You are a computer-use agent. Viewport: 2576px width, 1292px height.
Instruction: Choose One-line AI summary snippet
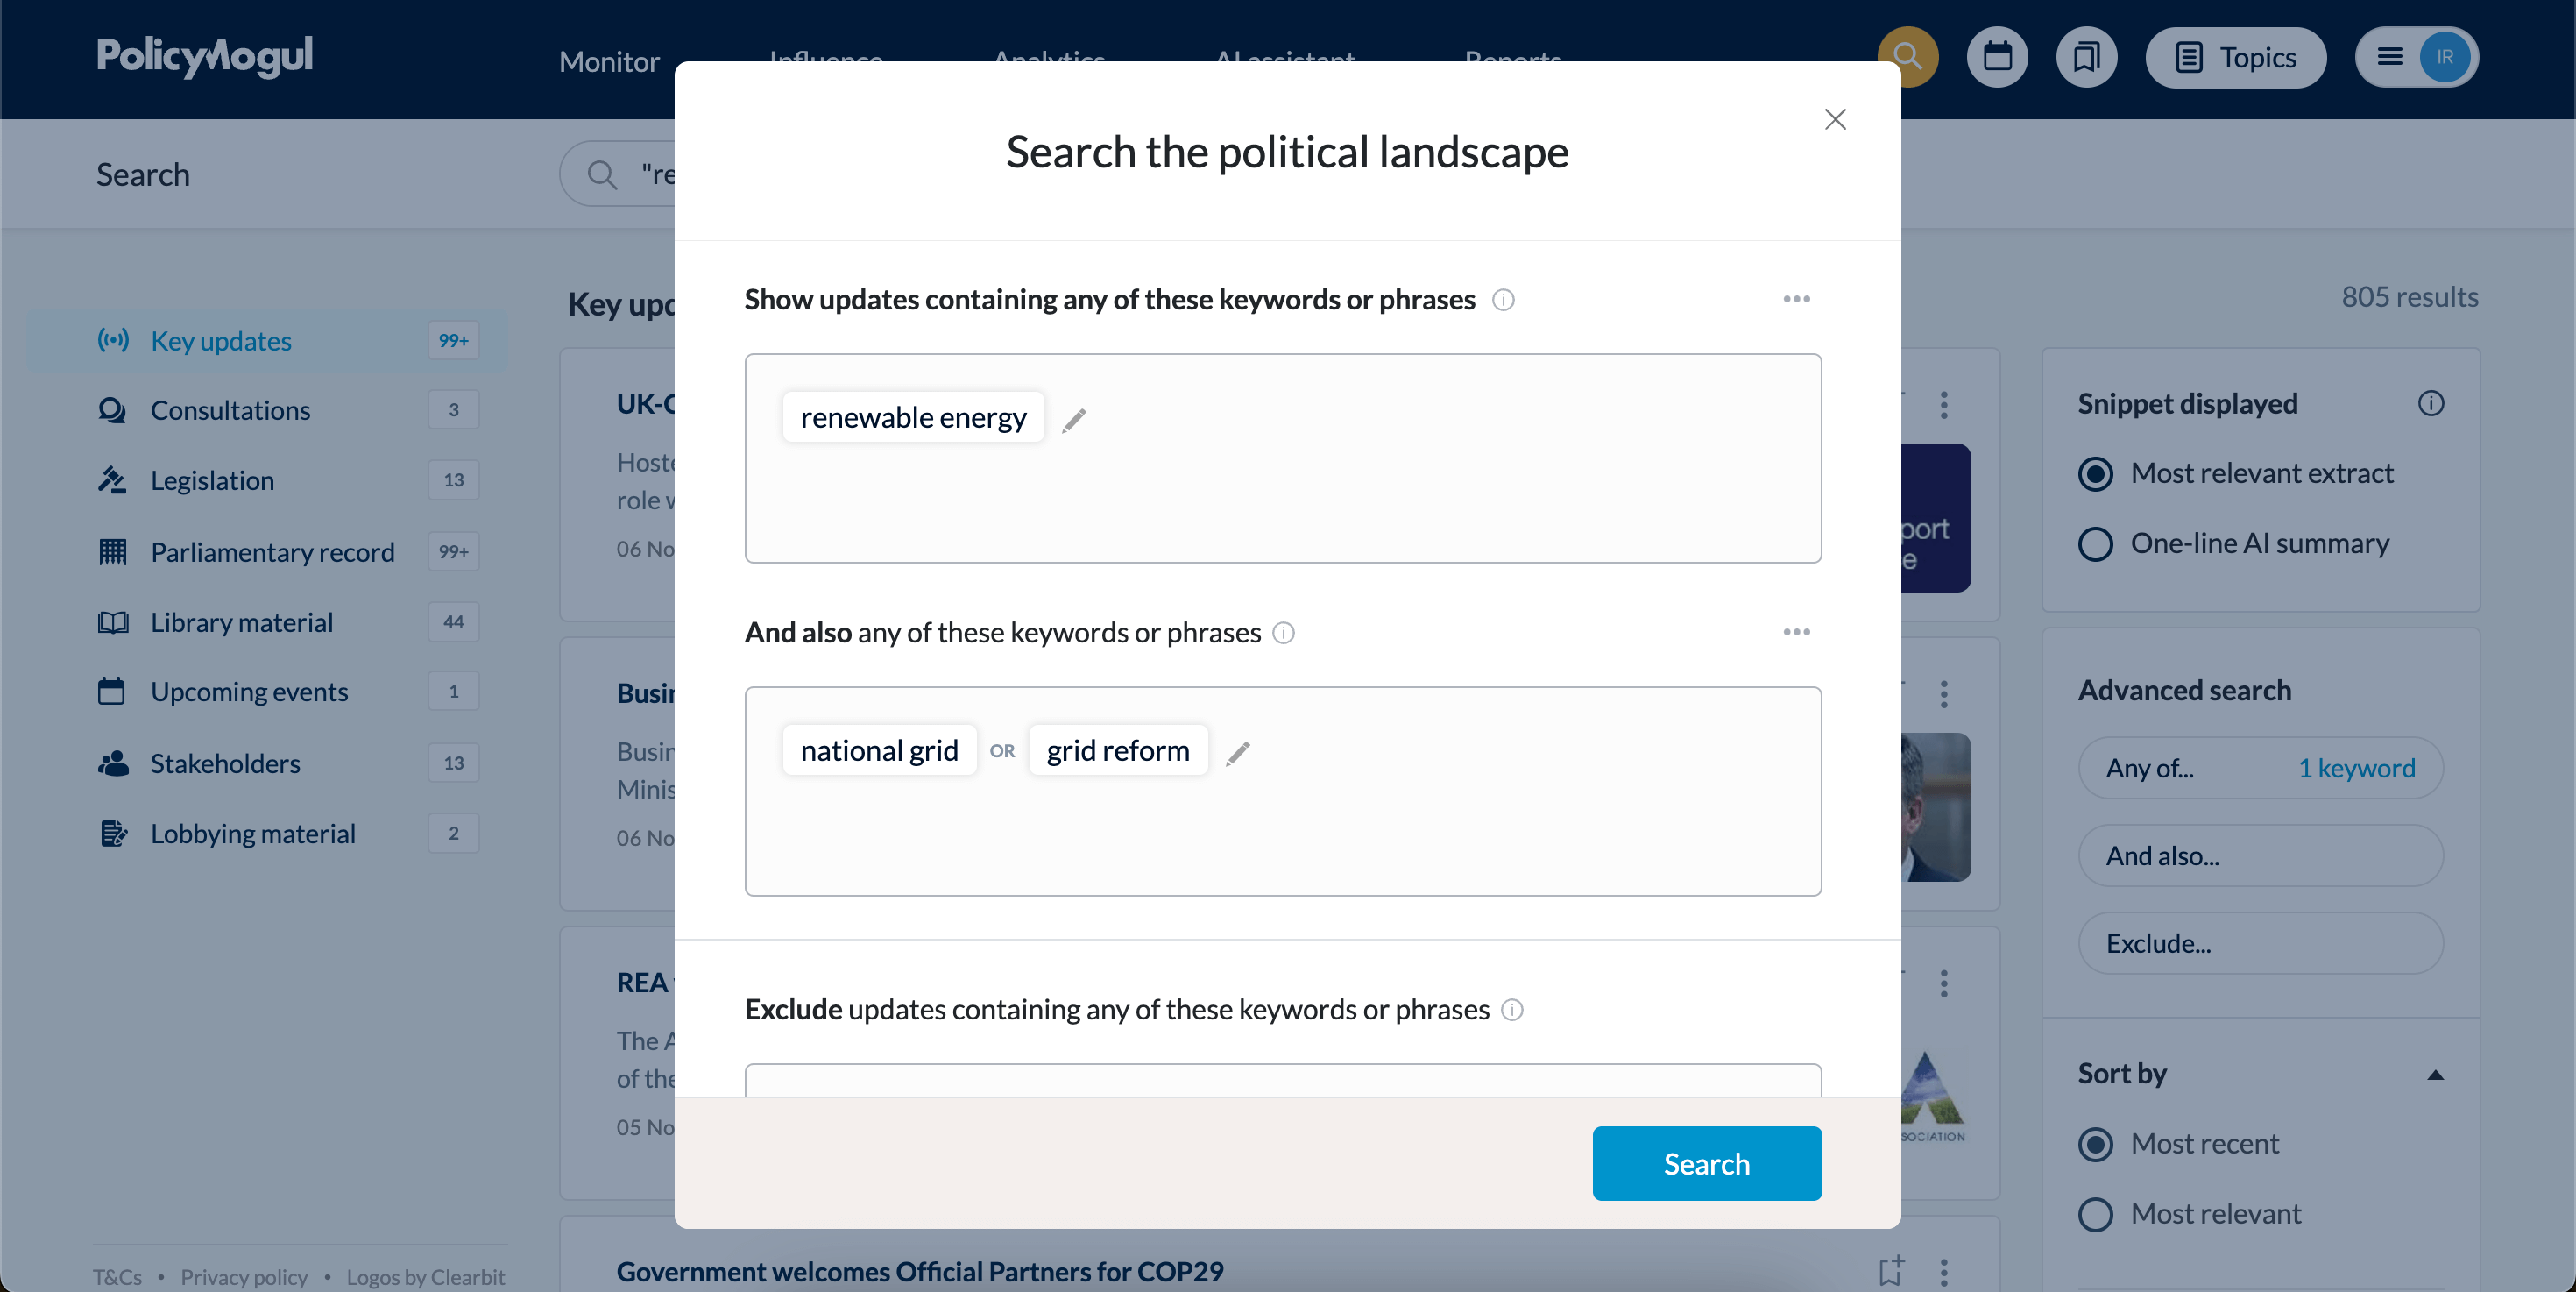[2096, 544]
